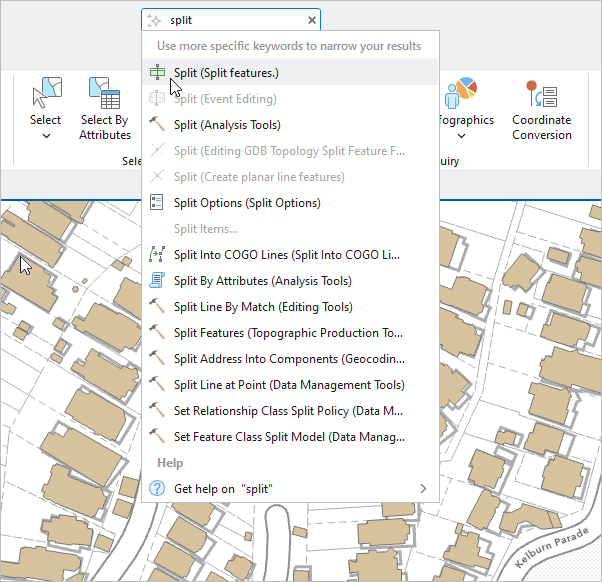Select Set Relationship Class Split Policy result

[288, 411]
